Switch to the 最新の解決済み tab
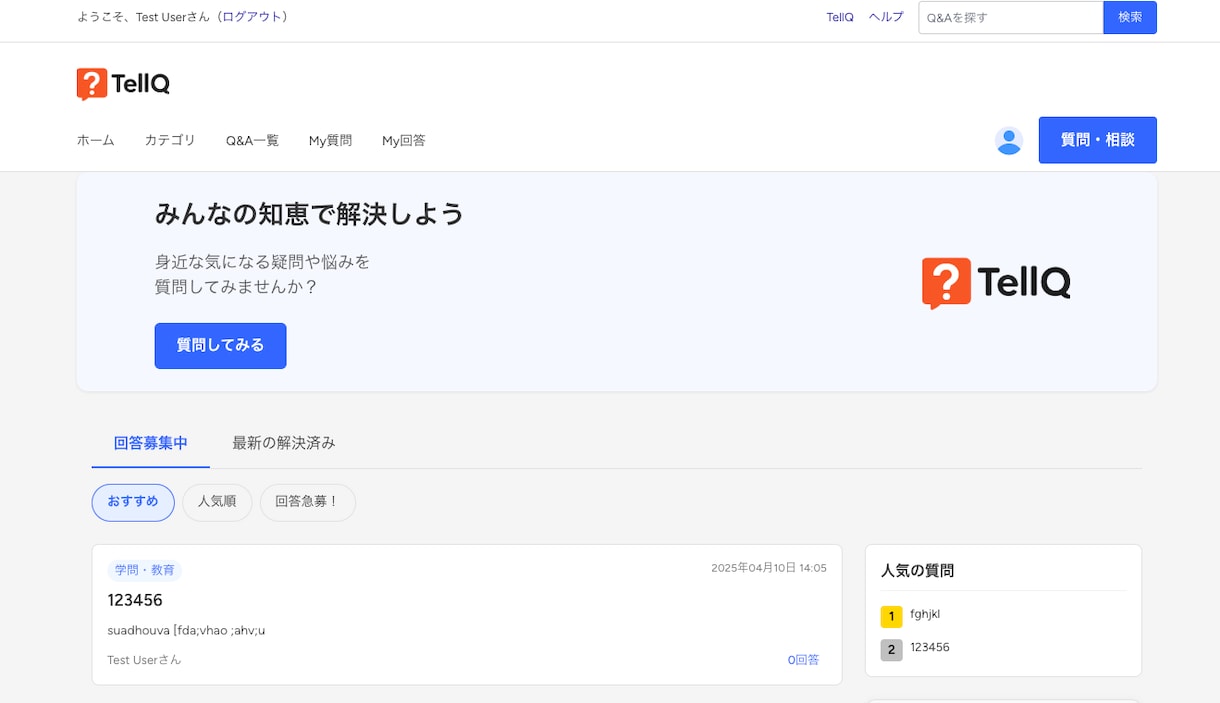The image size is (1220, 703). 284,443
